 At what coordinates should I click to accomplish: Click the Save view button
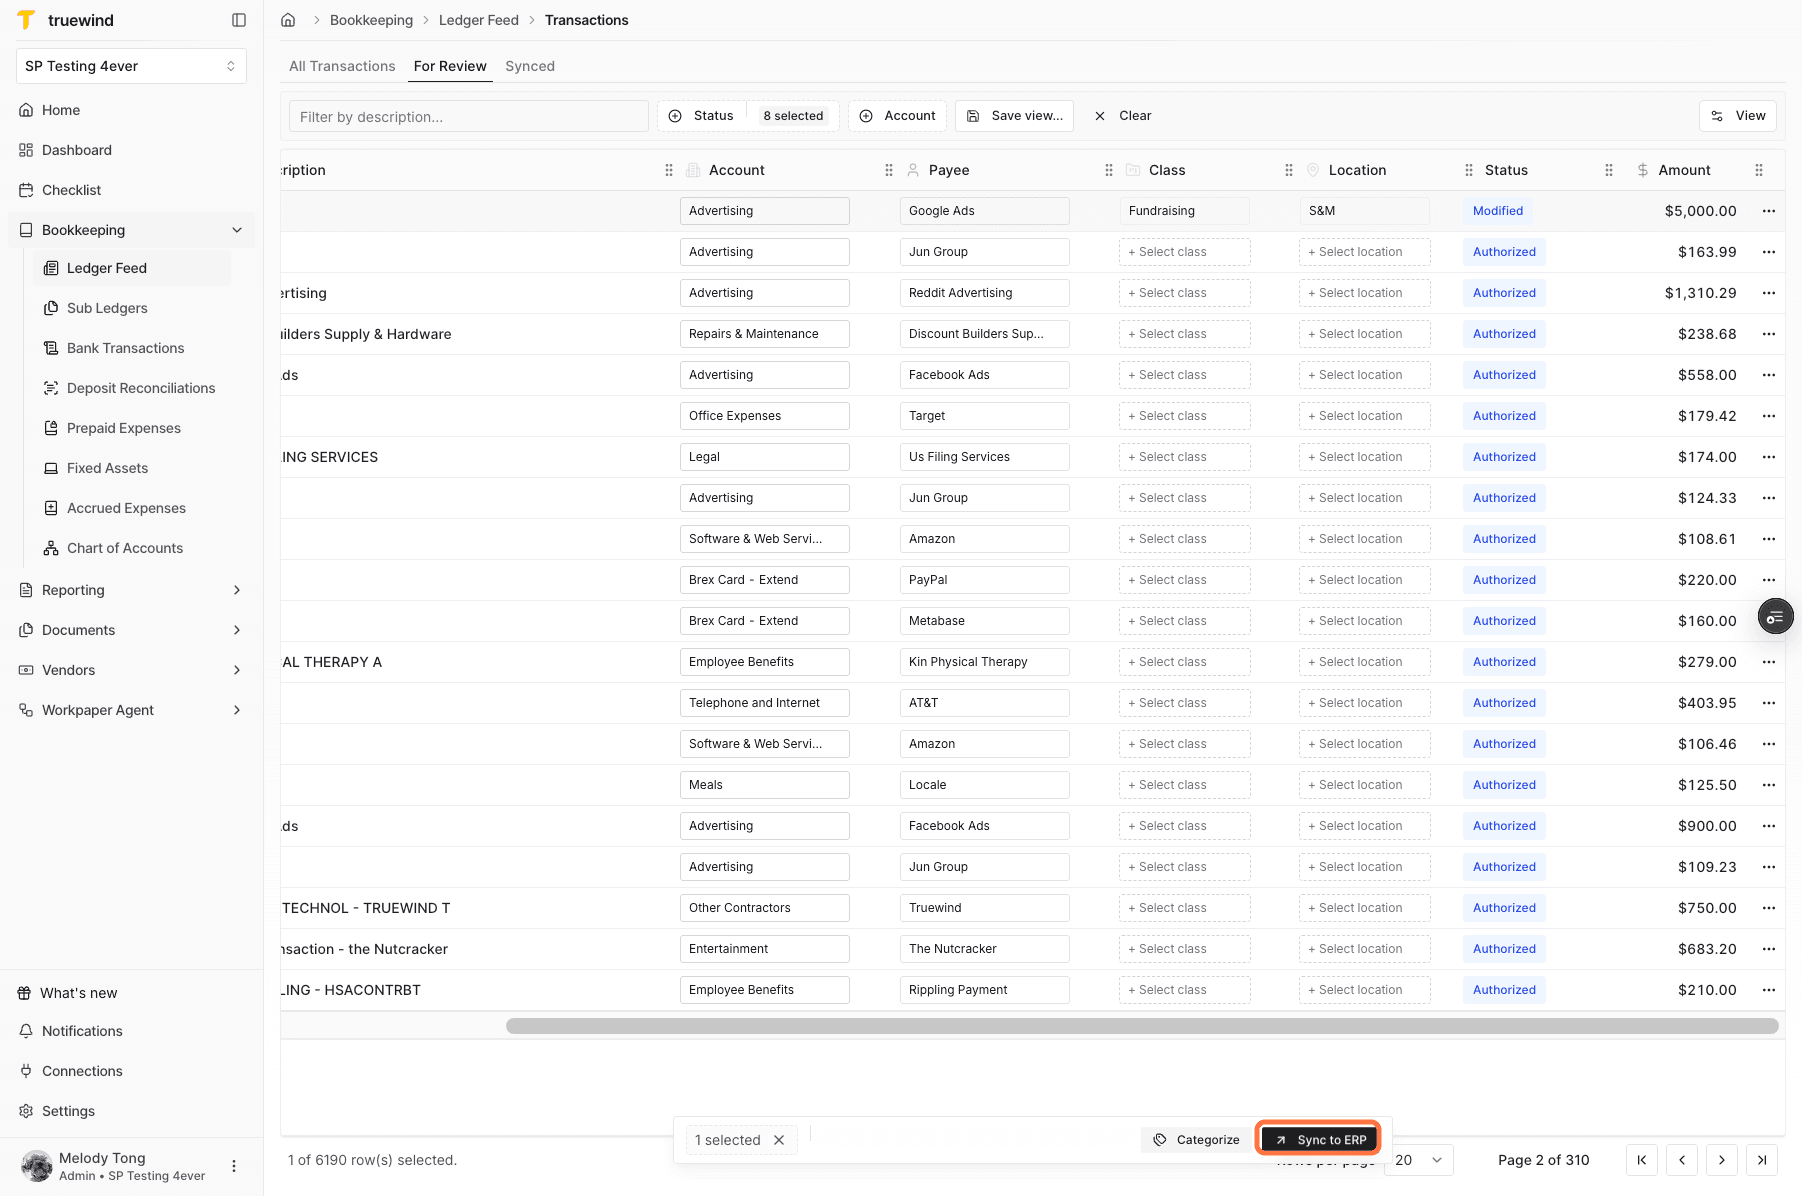1015,116
